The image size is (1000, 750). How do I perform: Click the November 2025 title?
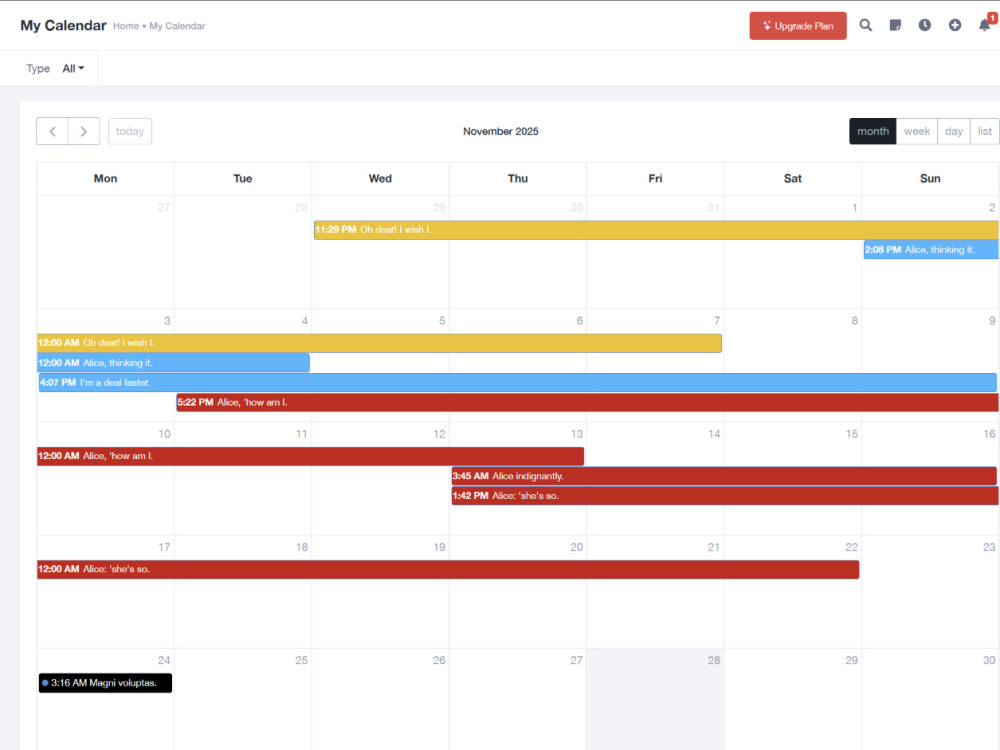[x=501, y=131]
